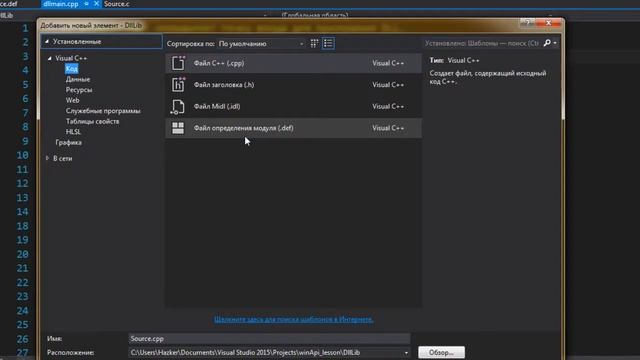Collapse the Visual C++ tree node
The height and width of the screenshot is (360, 640).
[49, 58]
